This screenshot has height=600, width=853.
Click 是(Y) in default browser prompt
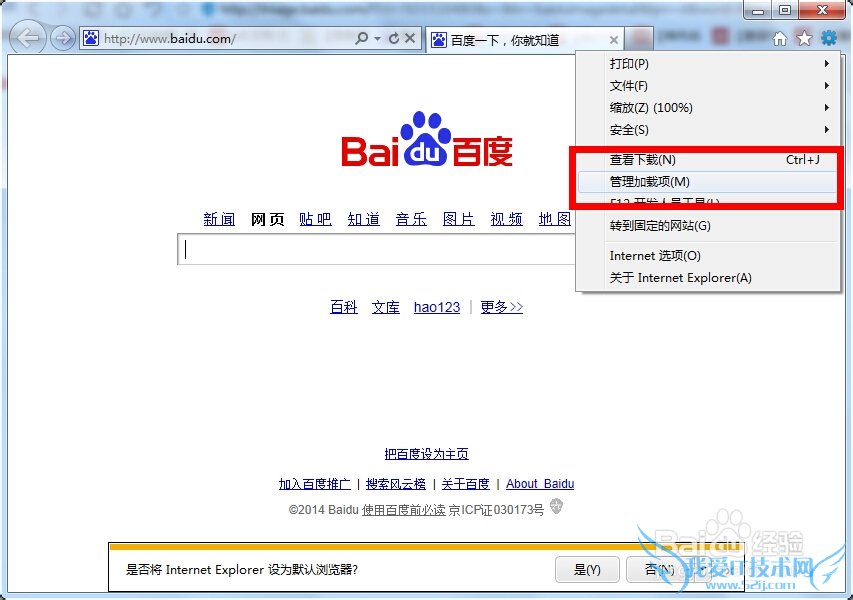pyautogui.click(x=587, y=570)
